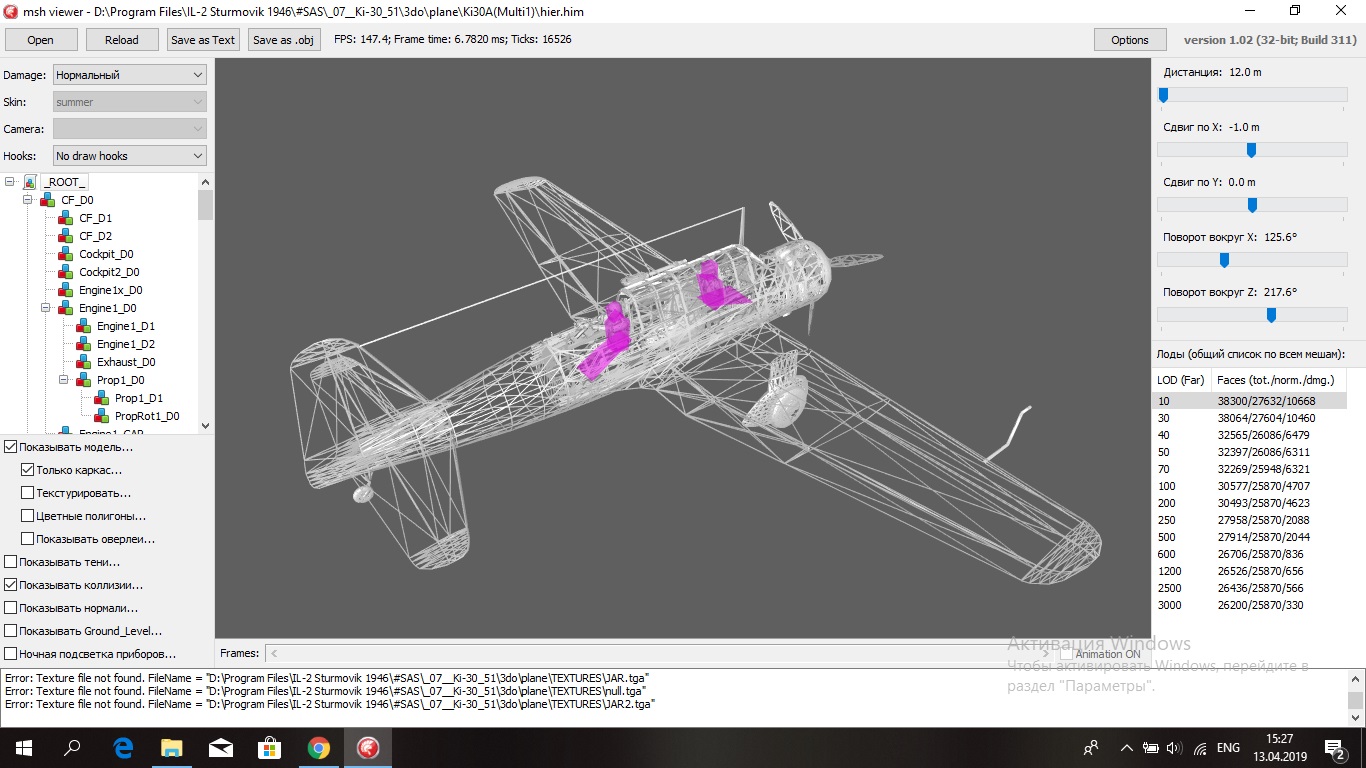Viewport: 1366px width, 768px height.
Task: Click the ENG language indicator
Action: (1228, 748)
